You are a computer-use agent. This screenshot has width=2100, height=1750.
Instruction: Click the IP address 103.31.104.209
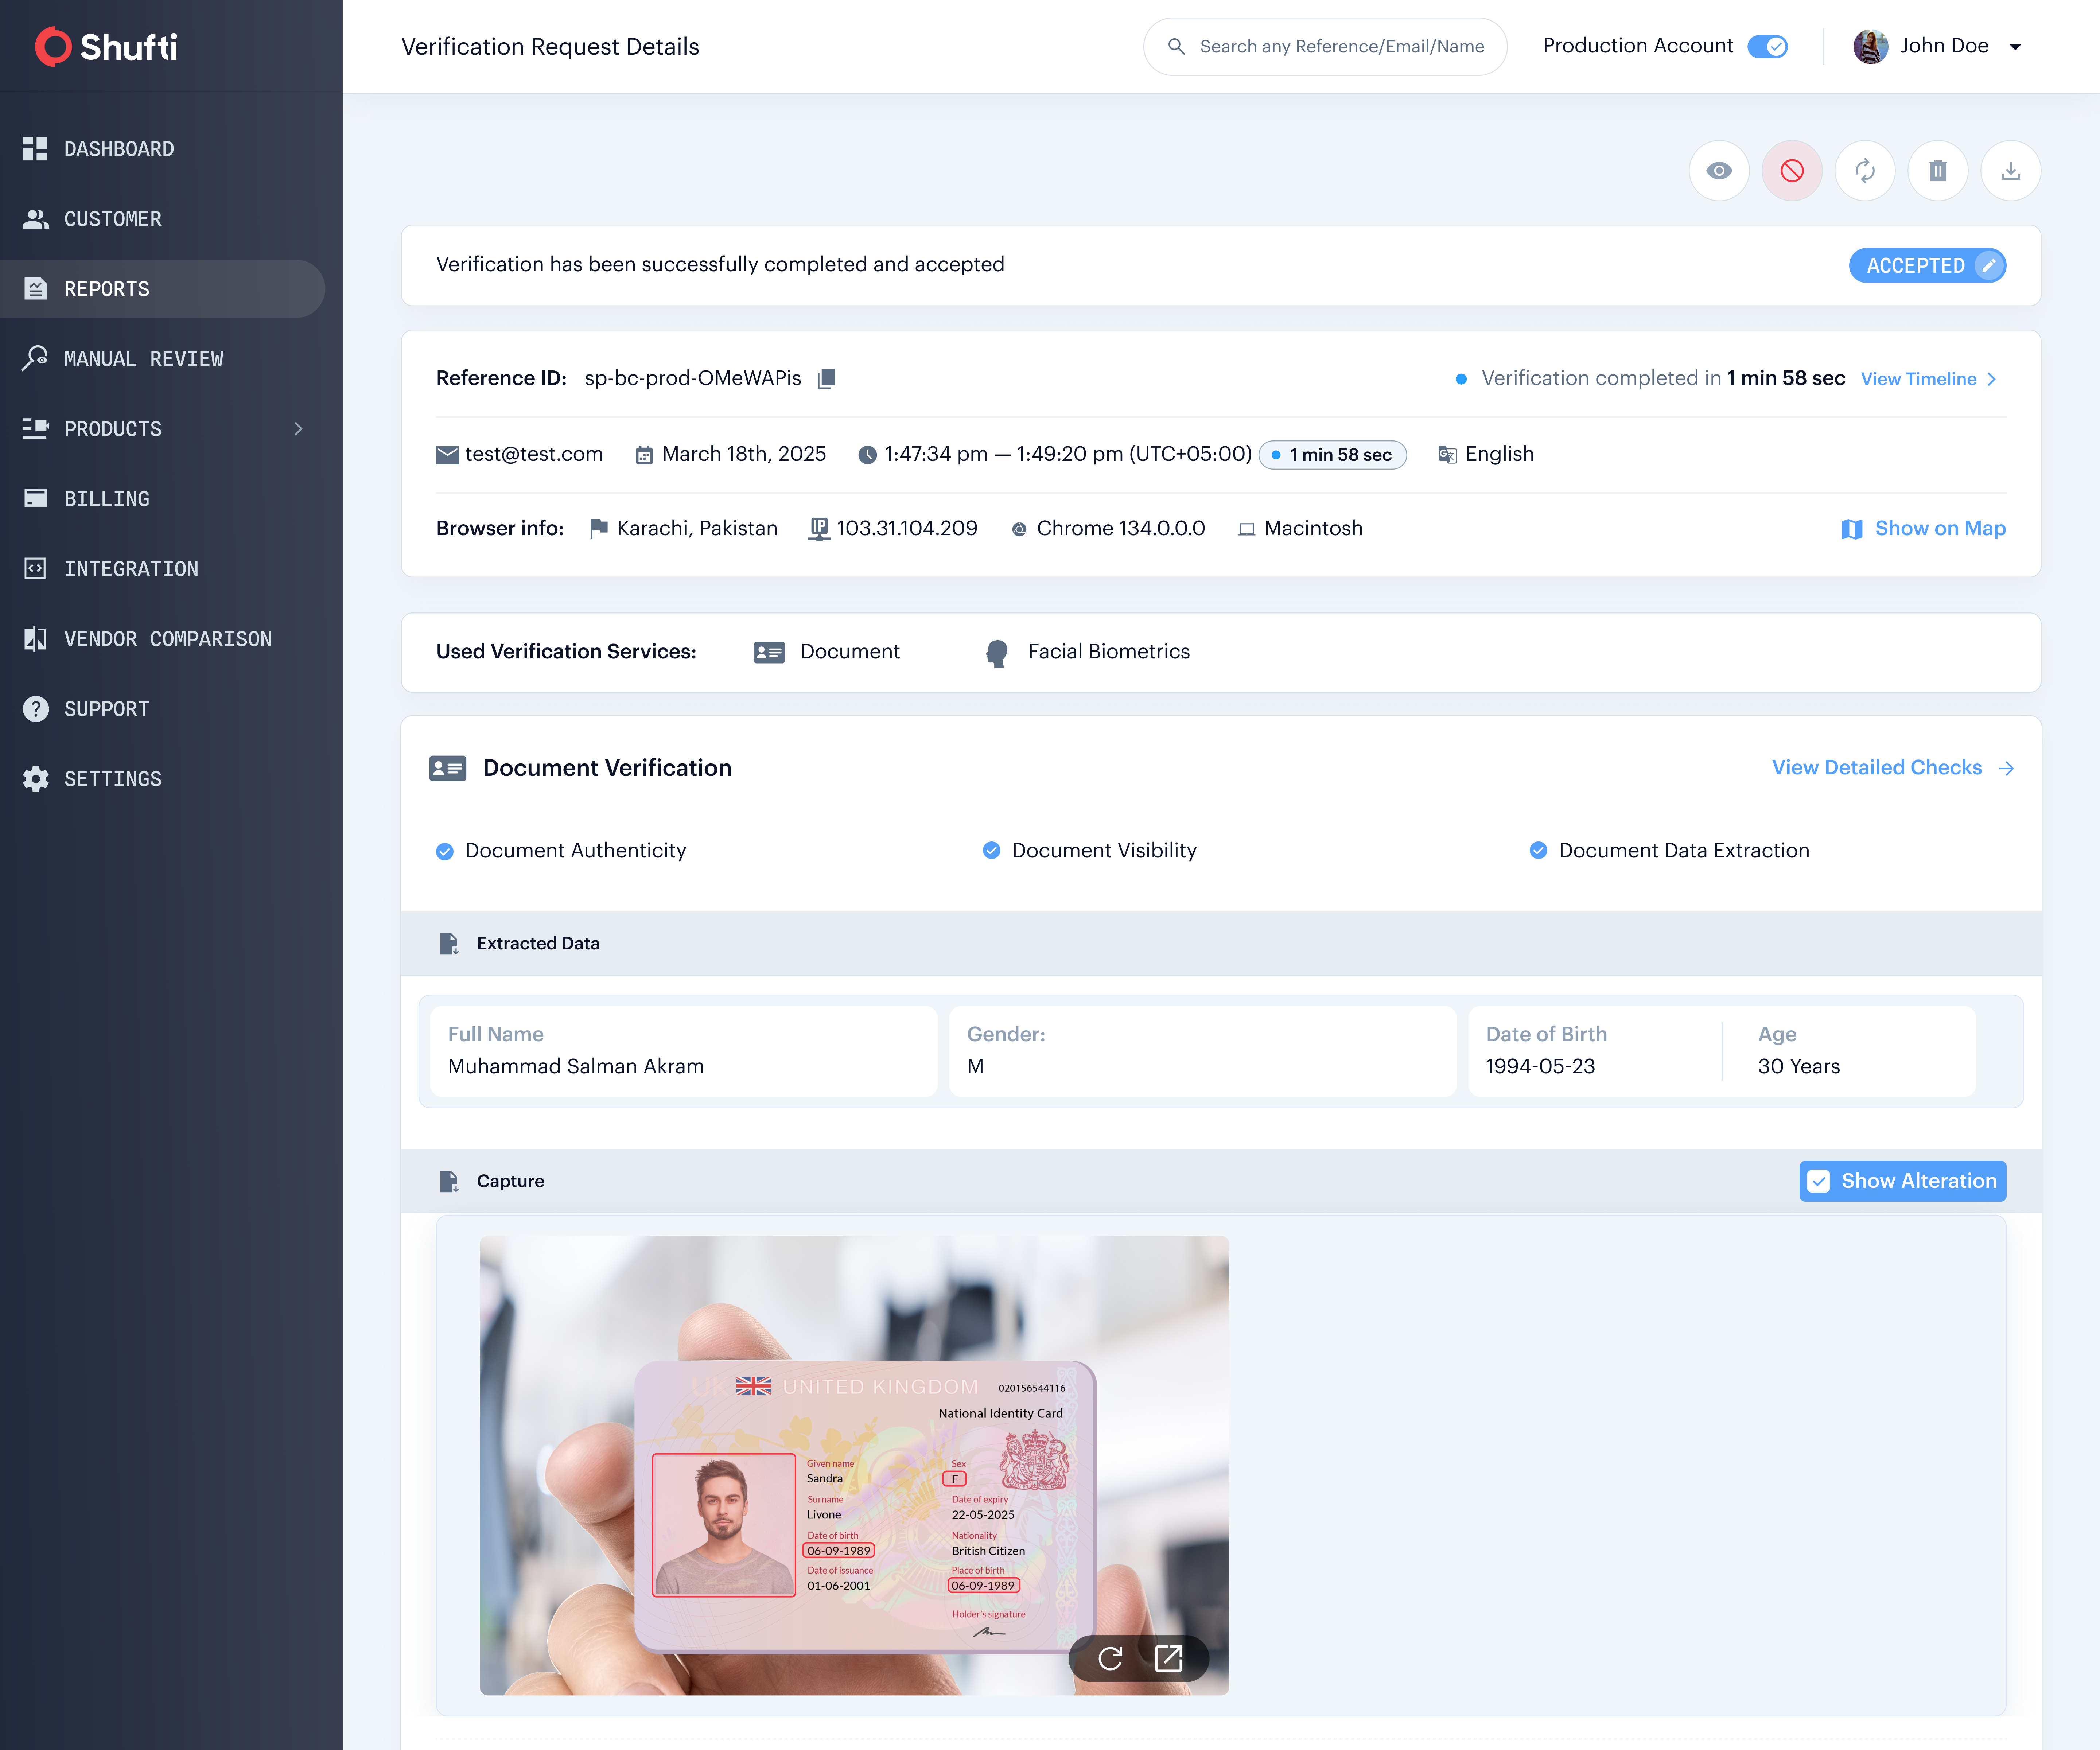tap(907, 529)
